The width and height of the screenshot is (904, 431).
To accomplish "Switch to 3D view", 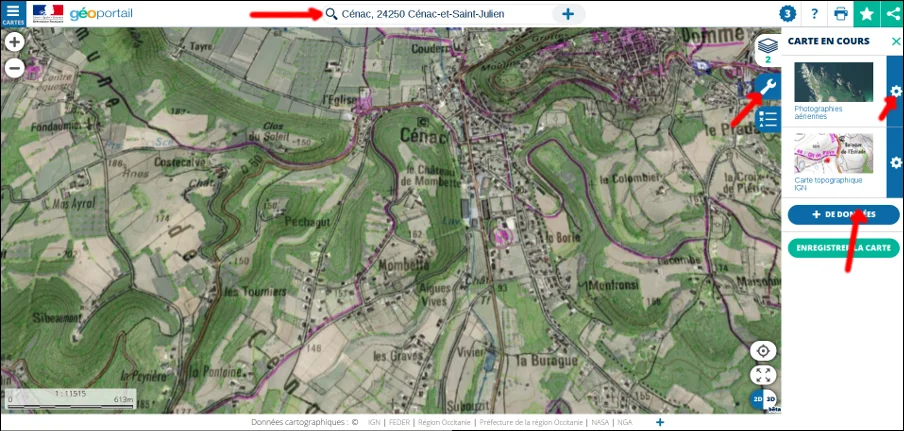I will (x=771, y=400).
